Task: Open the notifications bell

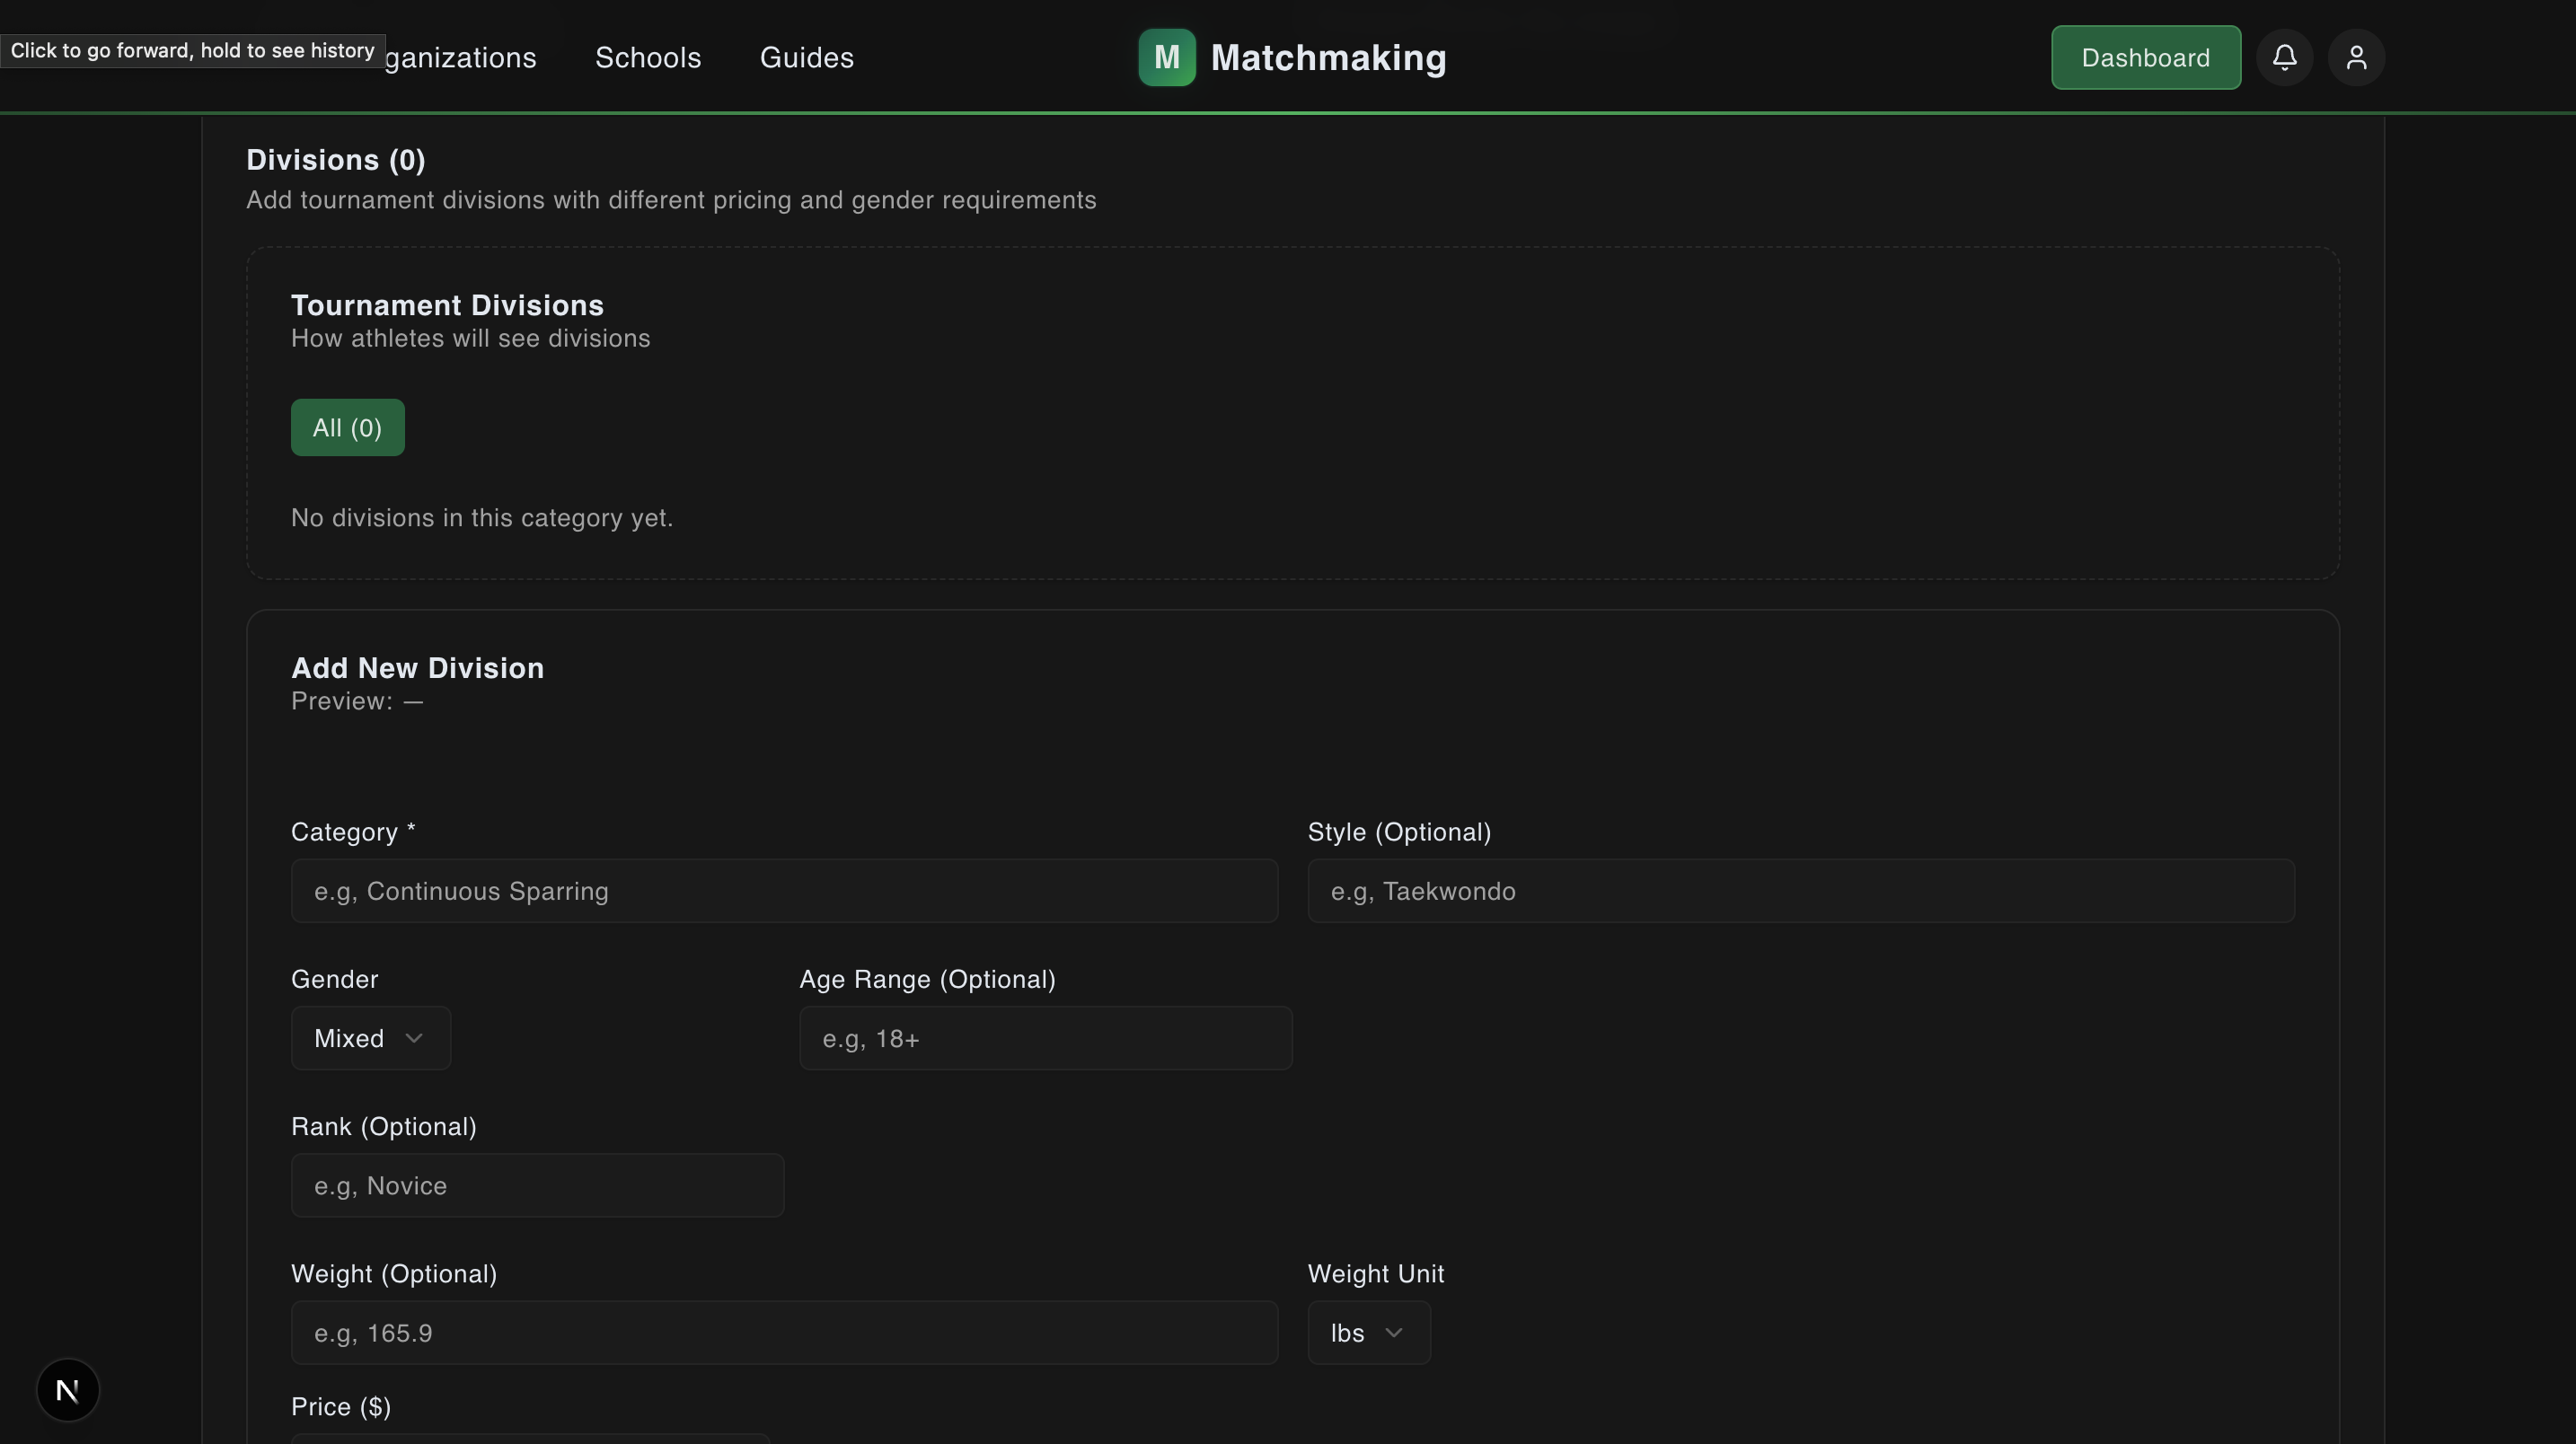Action: click(2284, 57)
